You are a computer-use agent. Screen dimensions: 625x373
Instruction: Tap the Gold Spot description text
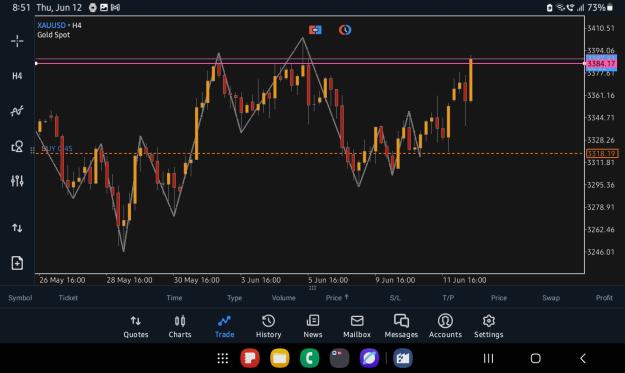pos(53,35)
